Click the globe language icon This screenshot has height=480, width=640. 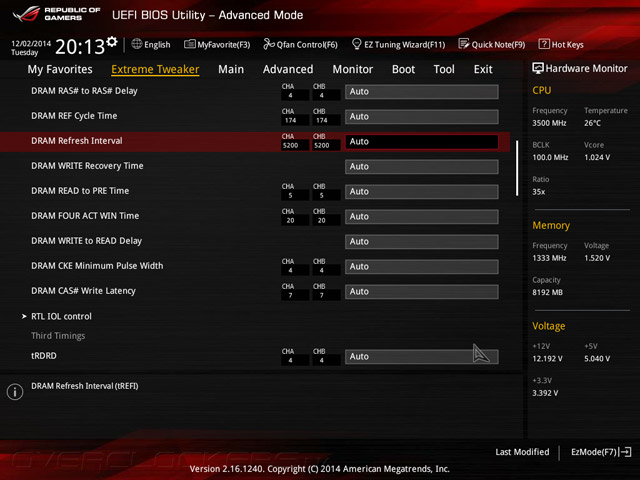(137, 44)
